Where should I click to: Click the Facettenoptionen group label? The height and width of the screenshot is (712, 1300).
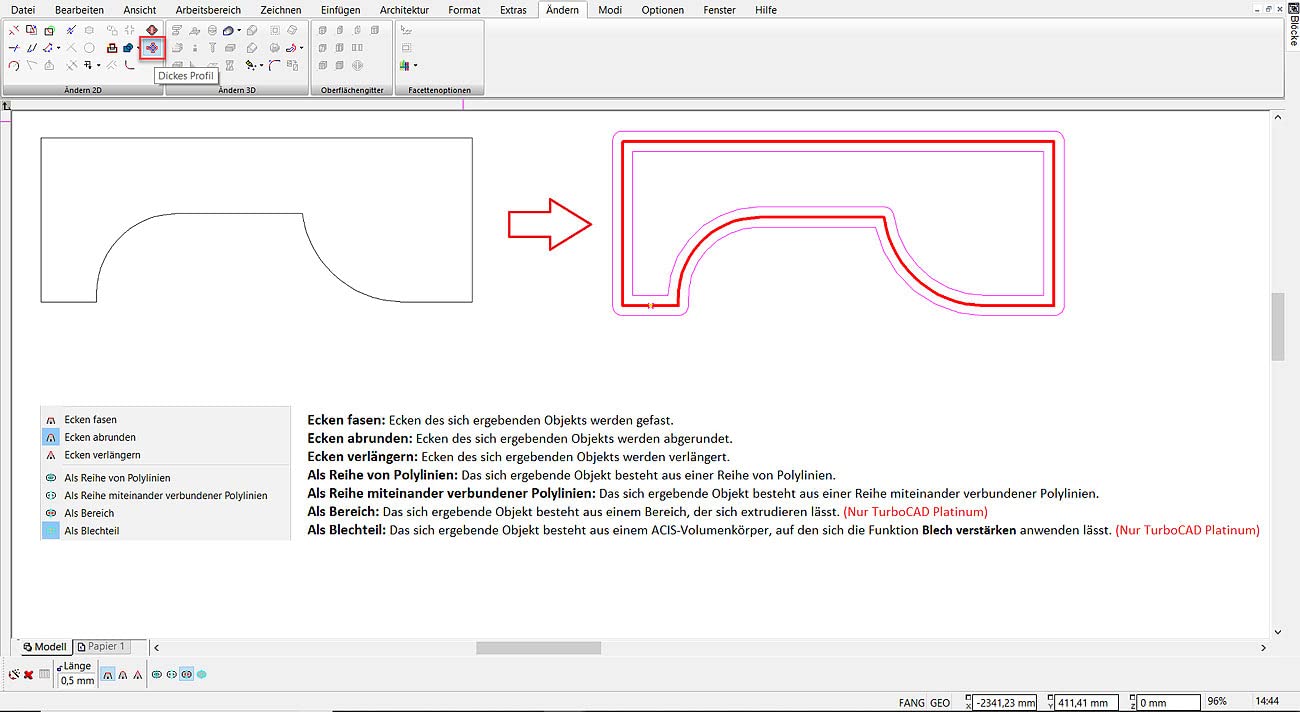(x=440, y=90)
